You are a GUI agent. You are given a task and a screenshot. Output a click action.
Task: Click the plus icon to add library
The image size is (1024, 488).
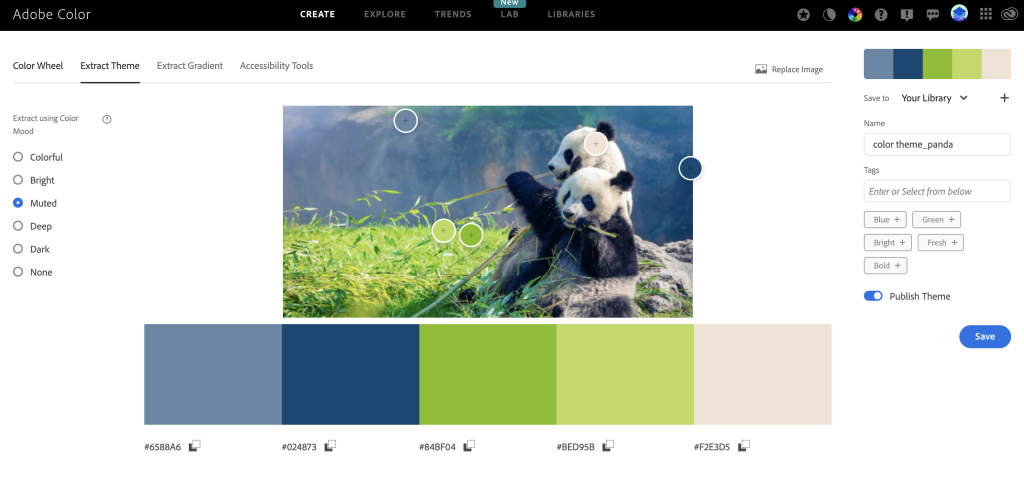point(1004,98)
